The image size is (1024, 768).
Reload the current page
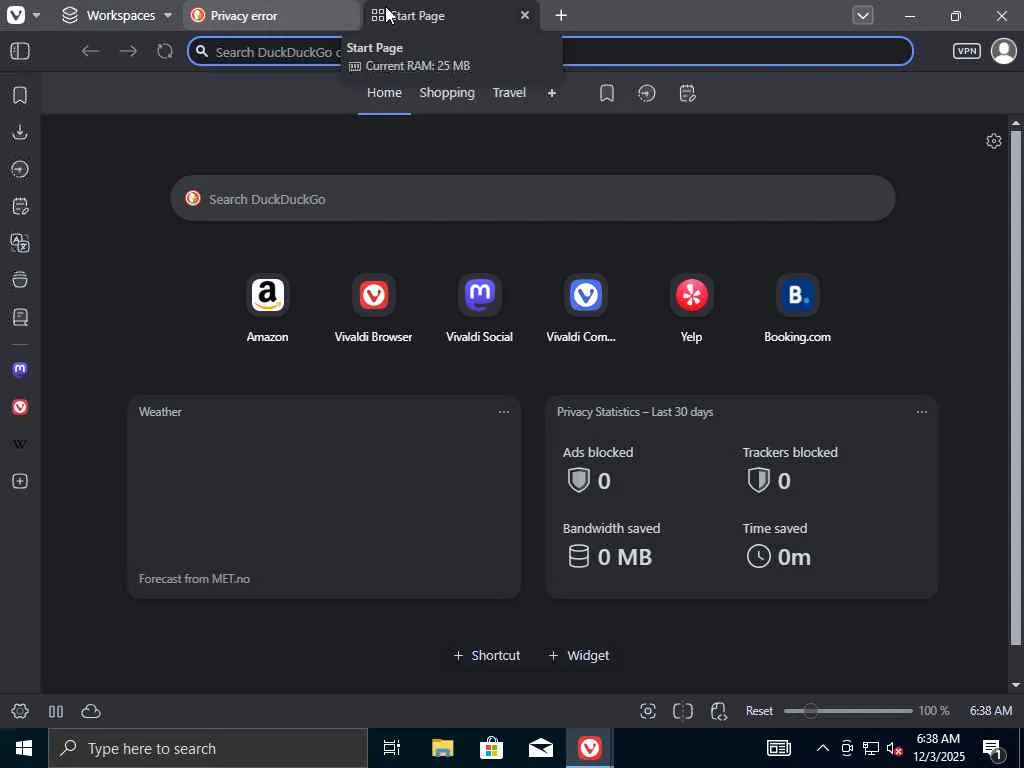tap(165, 51)
